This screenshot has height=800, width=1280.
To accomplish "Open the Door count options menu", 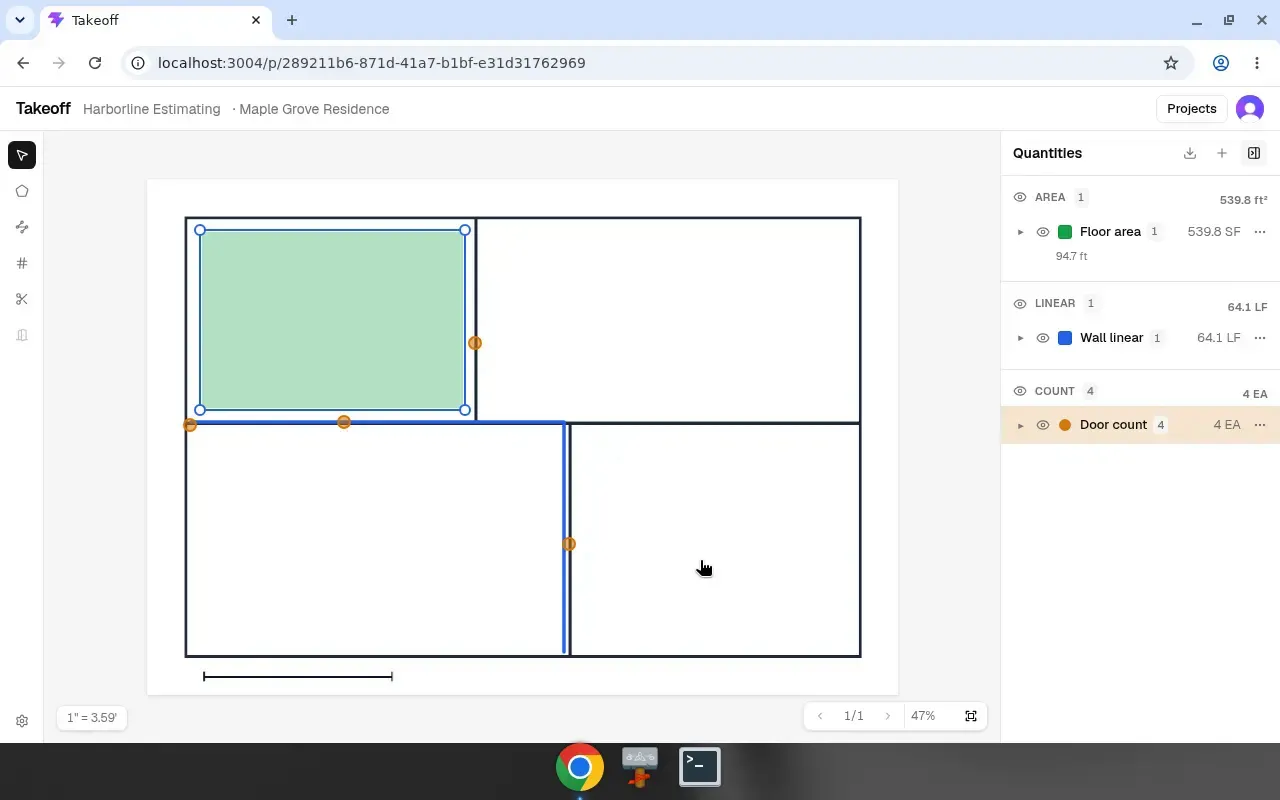I will tap(1260, 425).
